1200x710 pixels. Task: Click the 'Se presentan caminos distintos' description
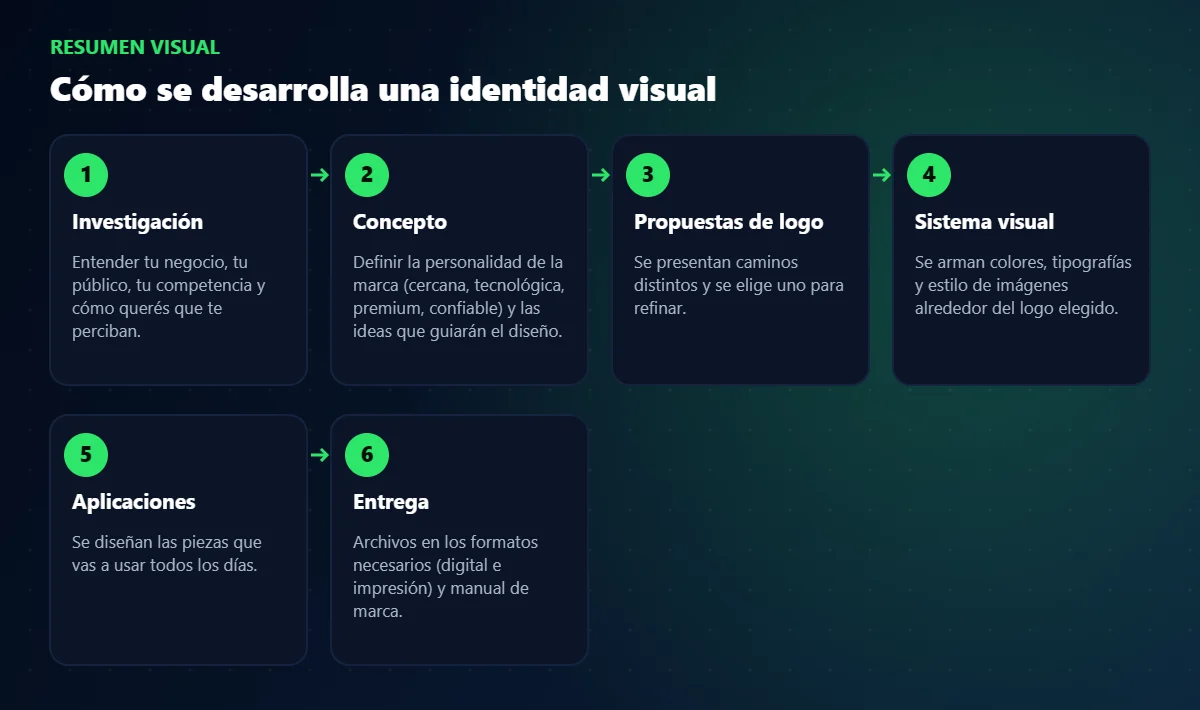point(739,285)
